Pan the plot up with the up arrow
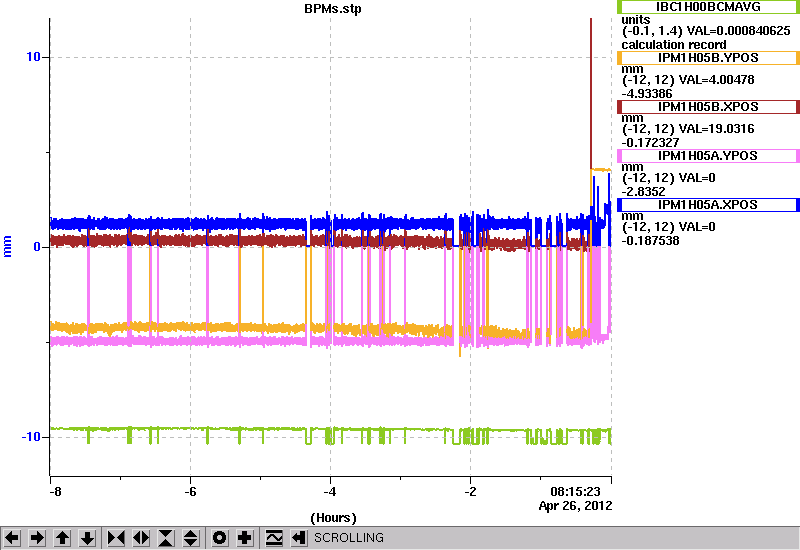The height and width of the screenshot is (550, 800). (x=62, y=538)
